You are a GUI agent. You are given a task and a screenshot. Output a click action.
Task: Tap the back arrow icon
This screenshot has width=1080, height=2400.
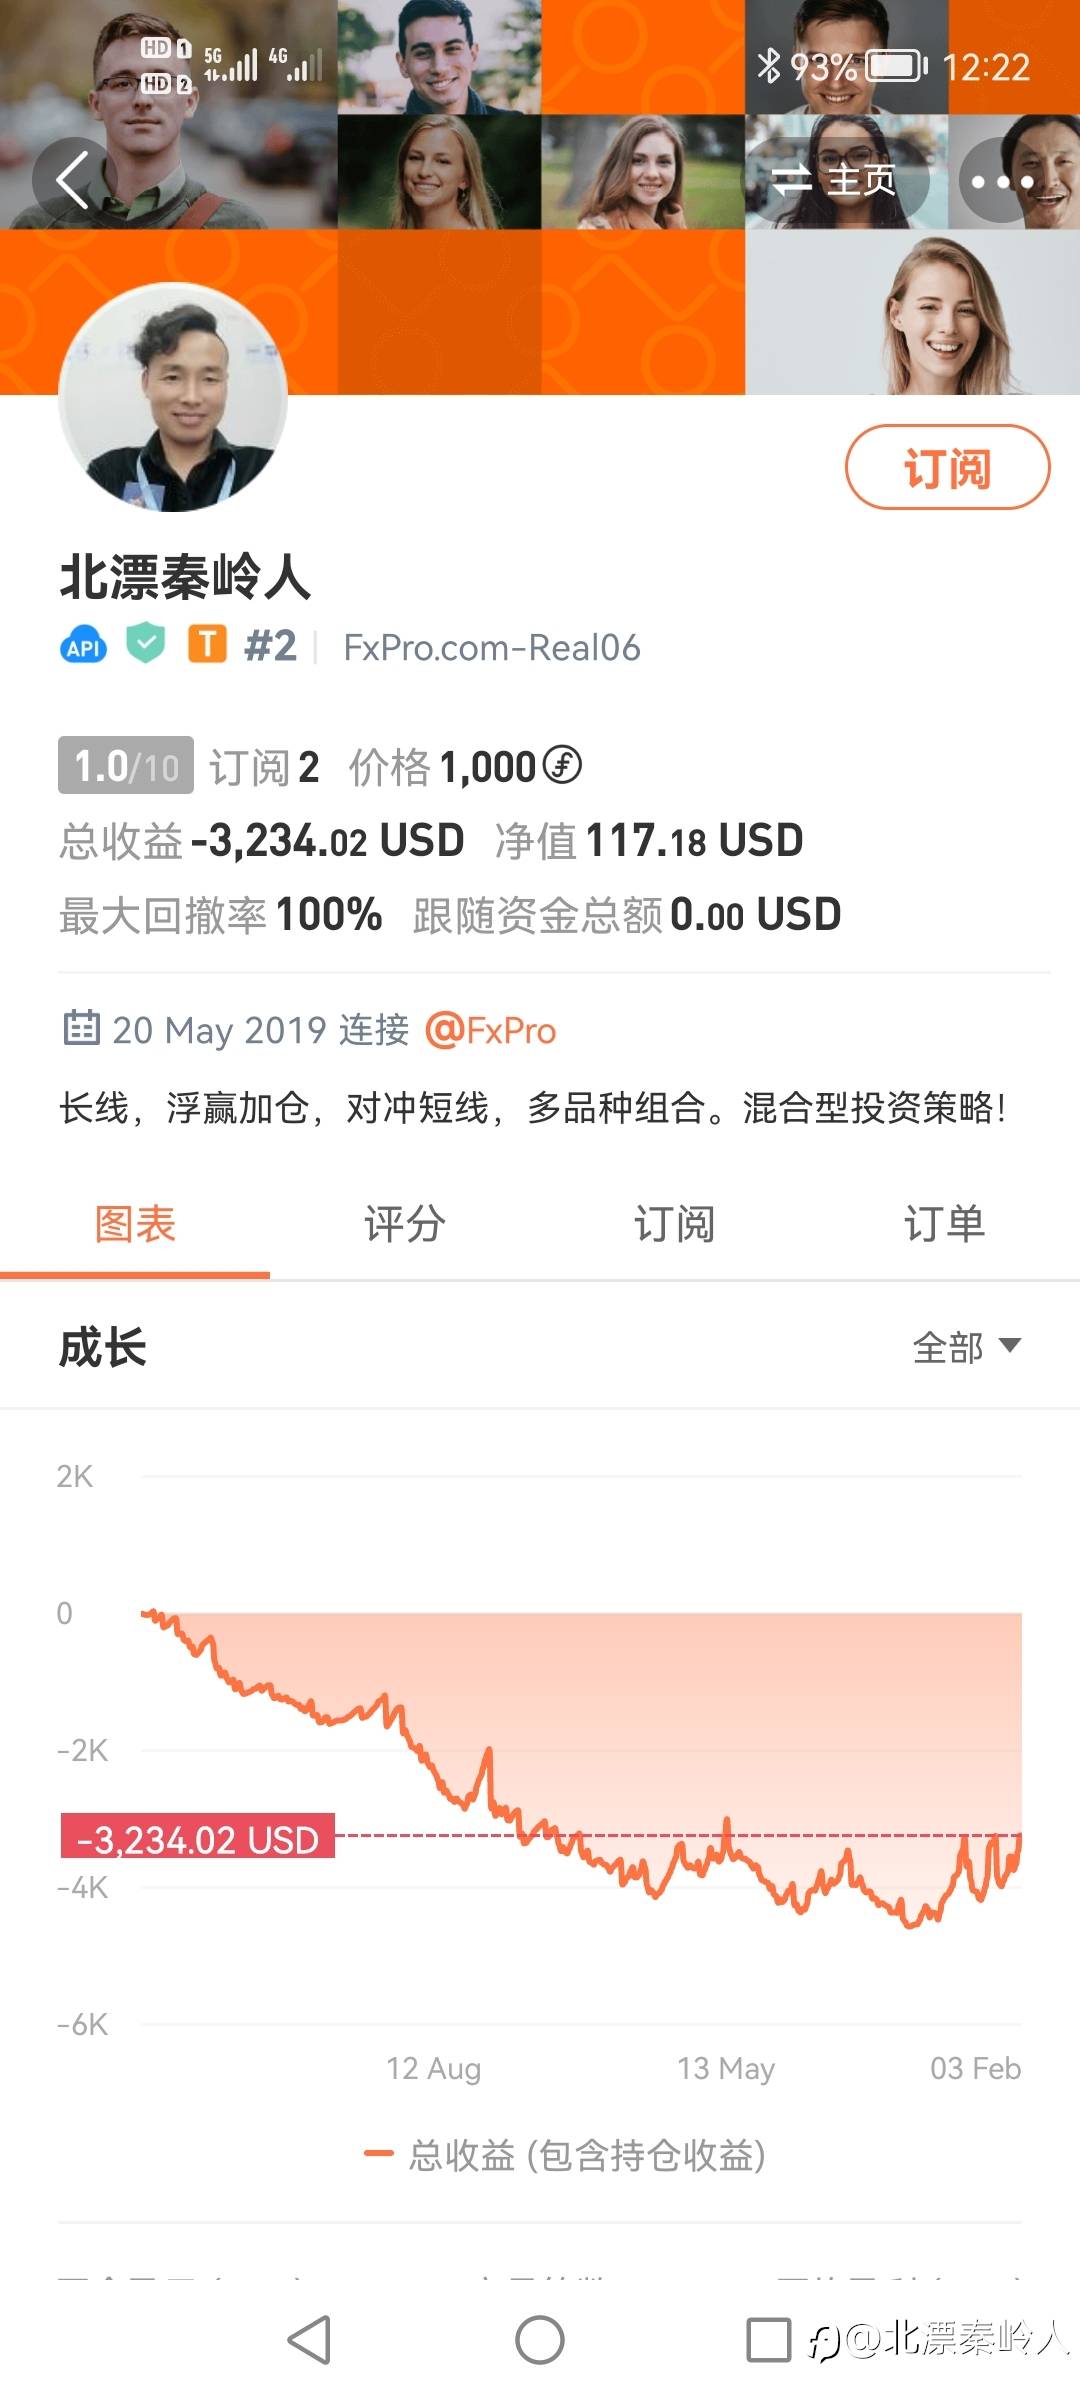pyautogui.click(x=73, y=180)
